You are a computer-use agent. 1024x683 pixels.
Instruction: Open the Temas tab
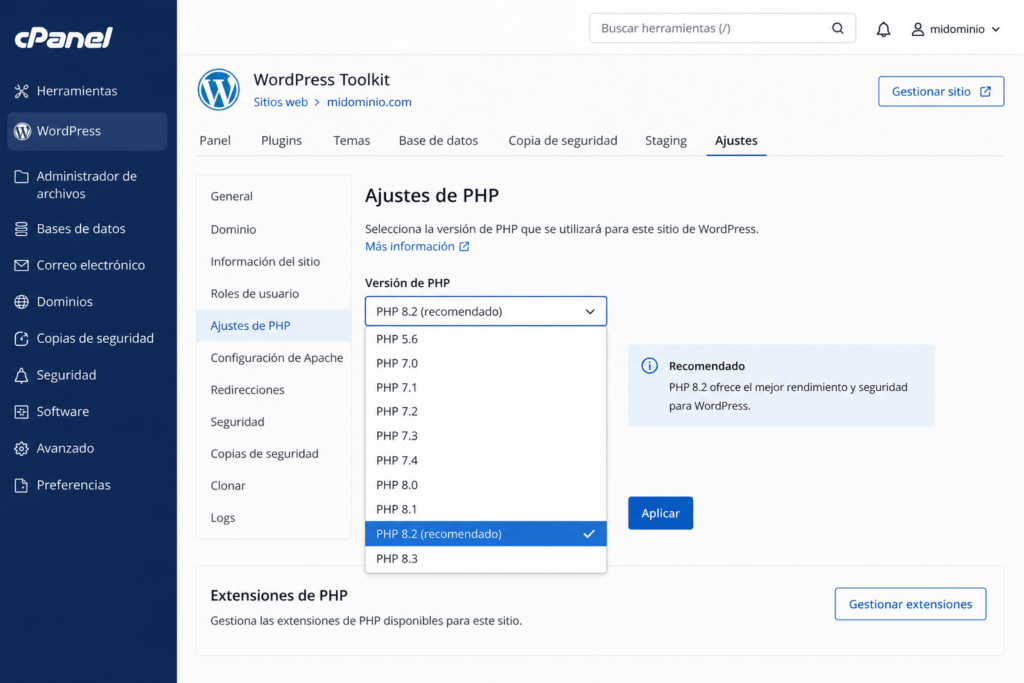click(x=351, y=140)
